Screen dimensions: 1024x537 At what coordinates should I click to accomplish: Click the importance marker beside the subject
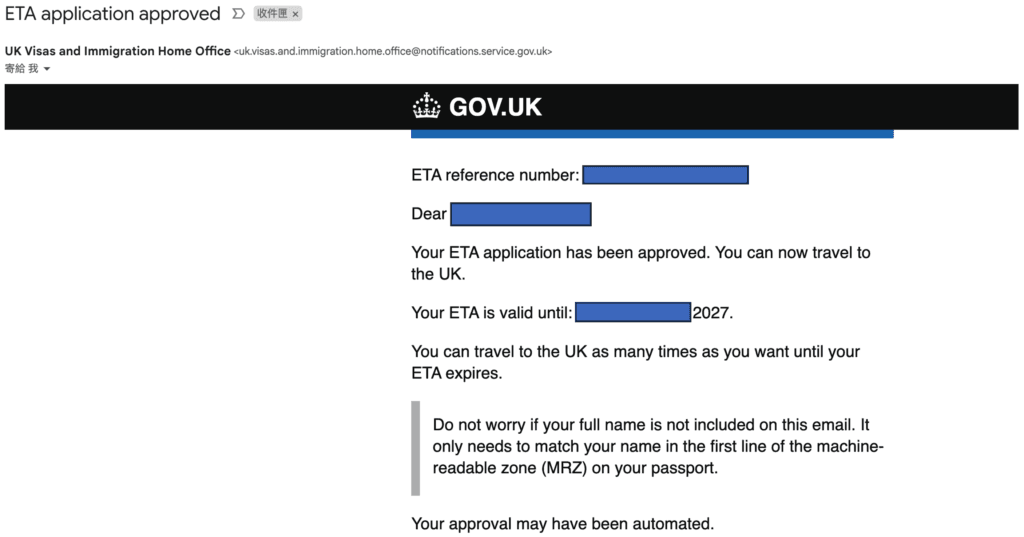[x=237, y=14]
